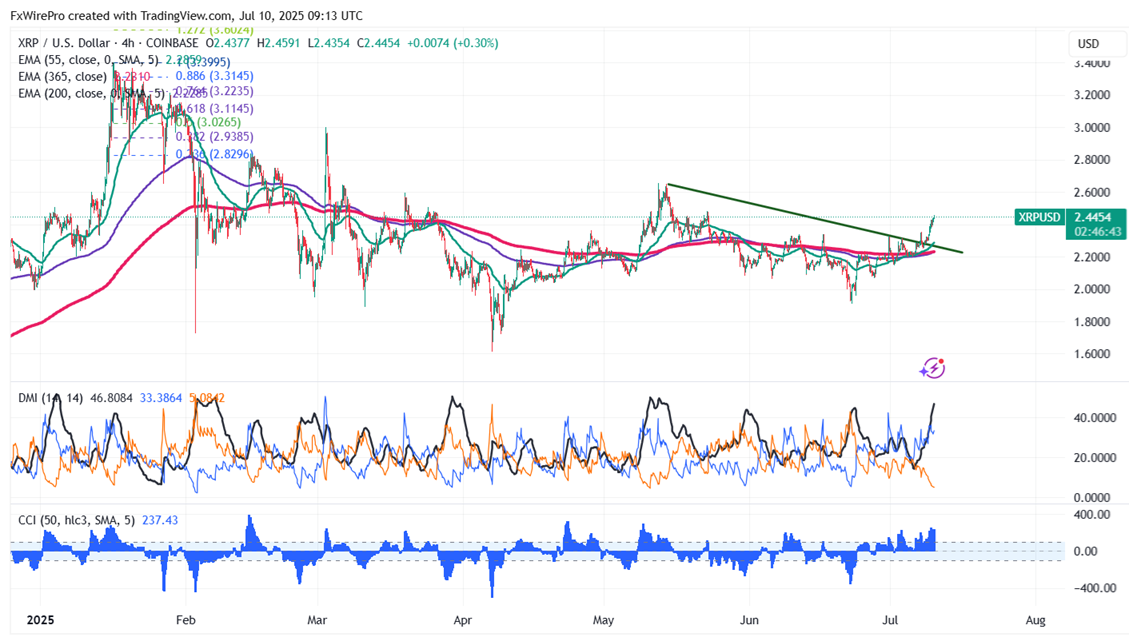Click the XRPUSD symbol price tag
1129x638 pixels.
1039,217
